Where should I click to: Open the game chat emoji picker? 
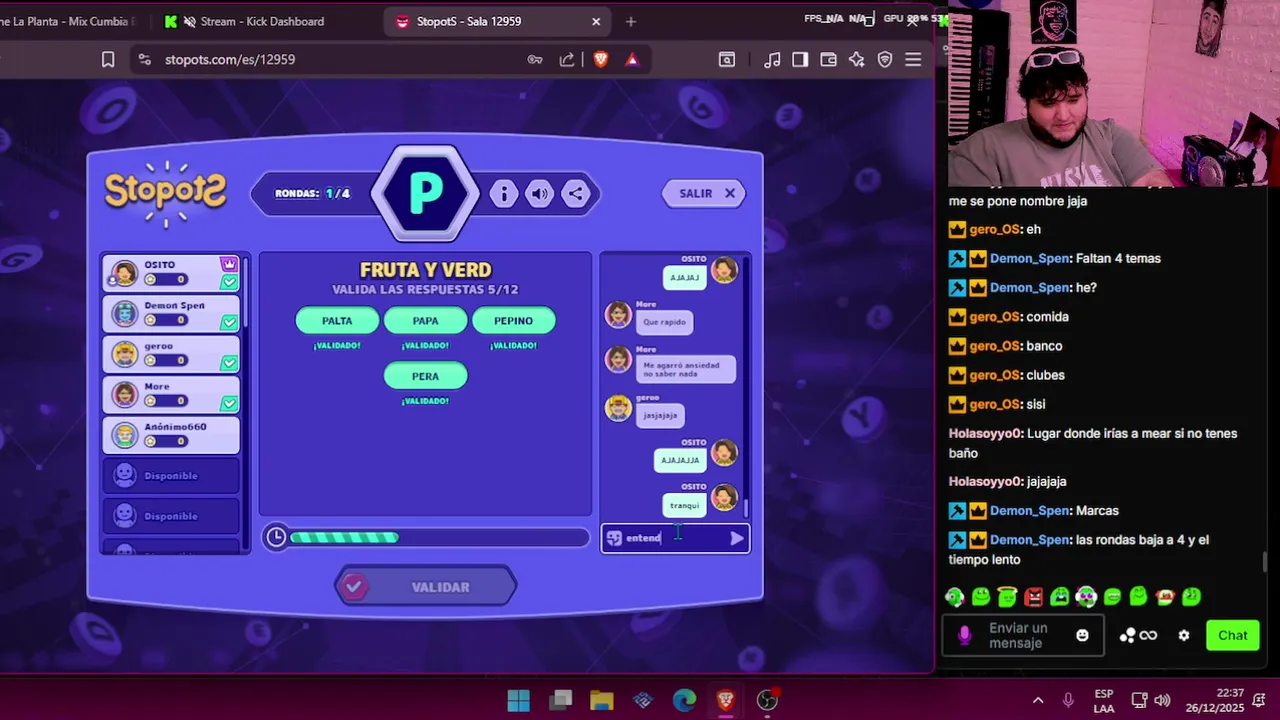(614, 538)
